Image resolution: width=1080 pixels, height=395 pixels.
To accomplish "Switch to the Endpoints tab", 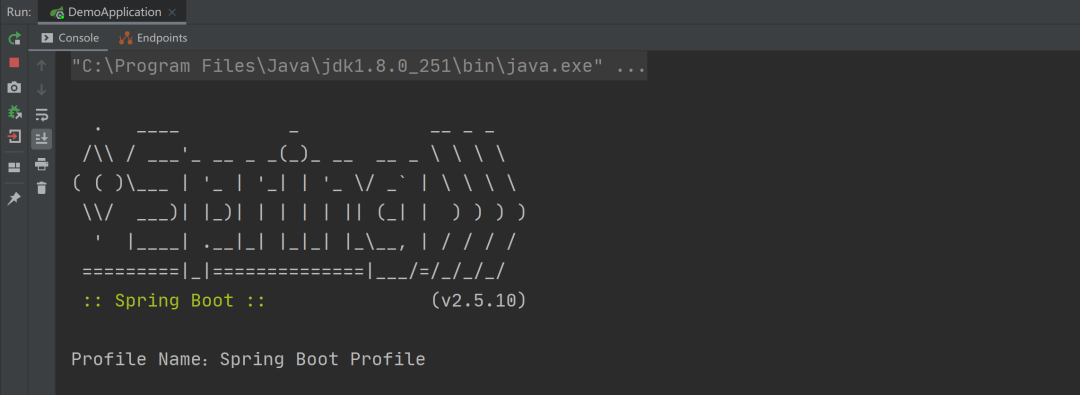I will 153,38.
